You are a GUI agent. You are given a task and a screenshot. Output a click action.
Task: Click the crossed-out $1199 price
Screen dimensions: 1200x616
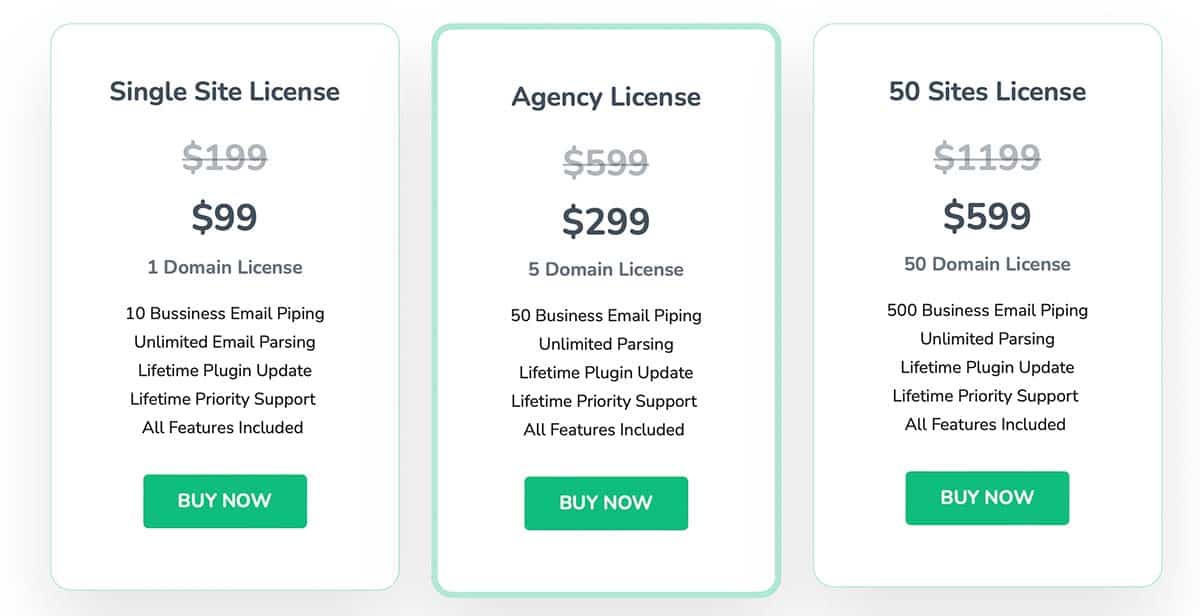click(987, 157)
